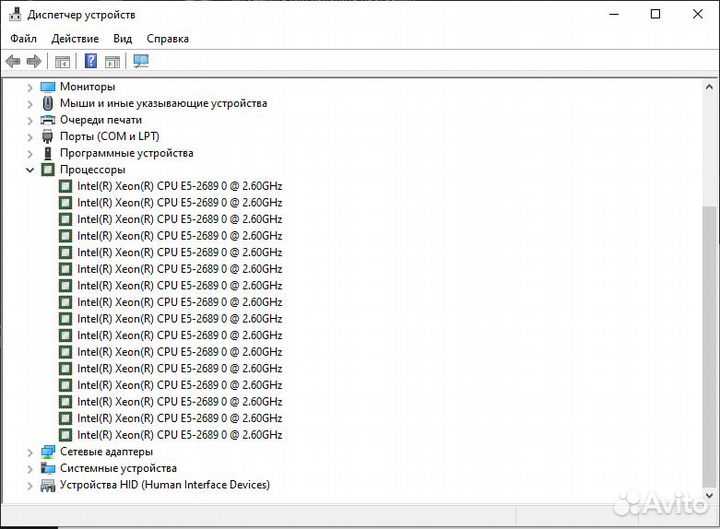Click the network icon beside Сетевые адаптеры

click(x=48, y=451)
